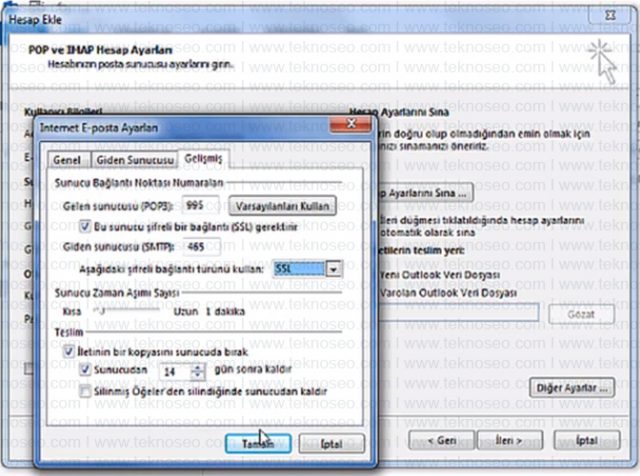Toggle Sunucudan gün sonra kaldır checkbox
The width and height of the screenshot is (640, 476).
[84, 370]
